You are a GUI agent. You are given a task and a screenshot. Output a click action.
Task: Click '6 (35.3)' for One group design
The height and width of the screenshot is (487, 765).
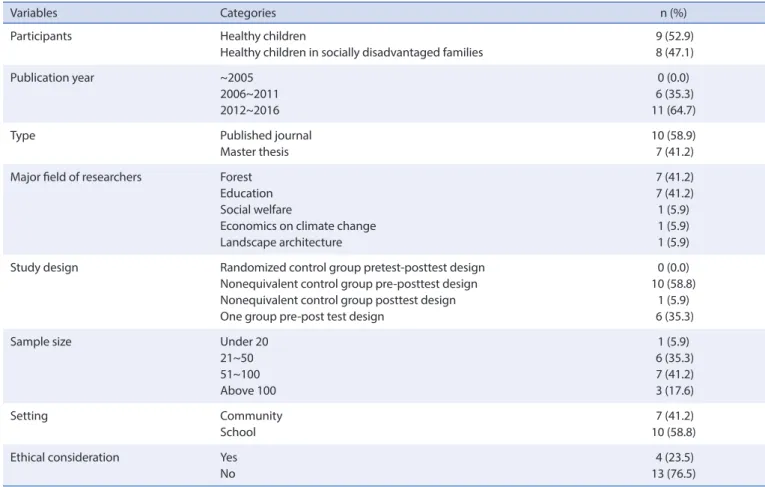[x=674, y=317]
